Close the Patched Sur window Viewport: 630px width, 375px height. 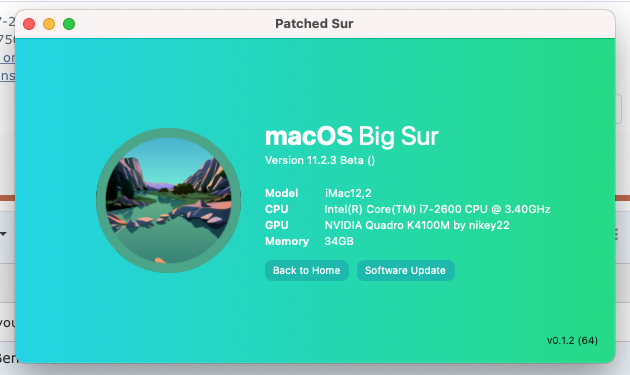29,24
